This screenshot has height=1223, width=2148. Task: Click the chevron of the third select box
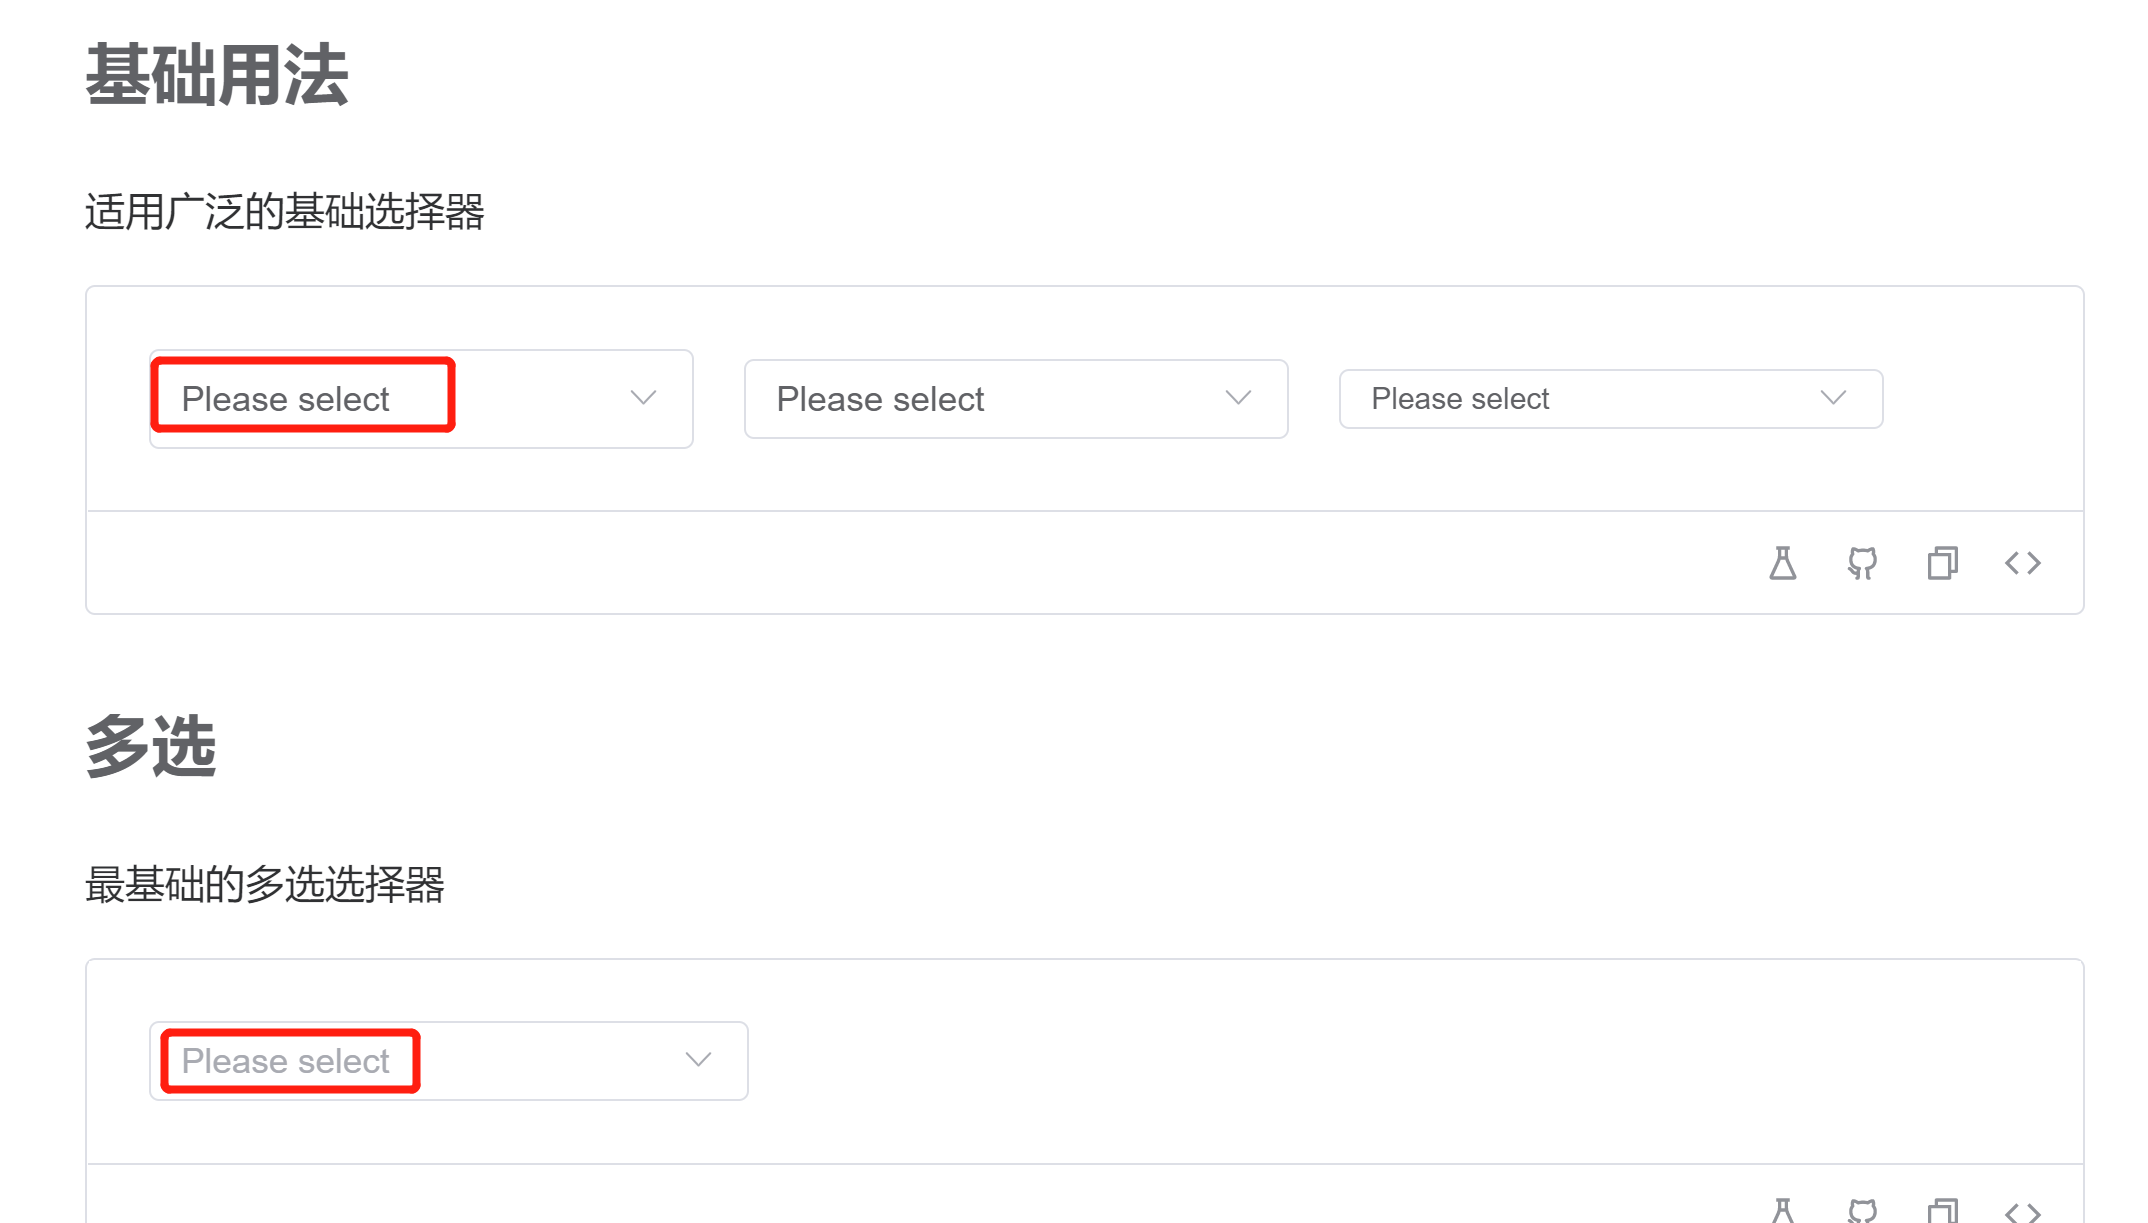tap(1832, 398)
